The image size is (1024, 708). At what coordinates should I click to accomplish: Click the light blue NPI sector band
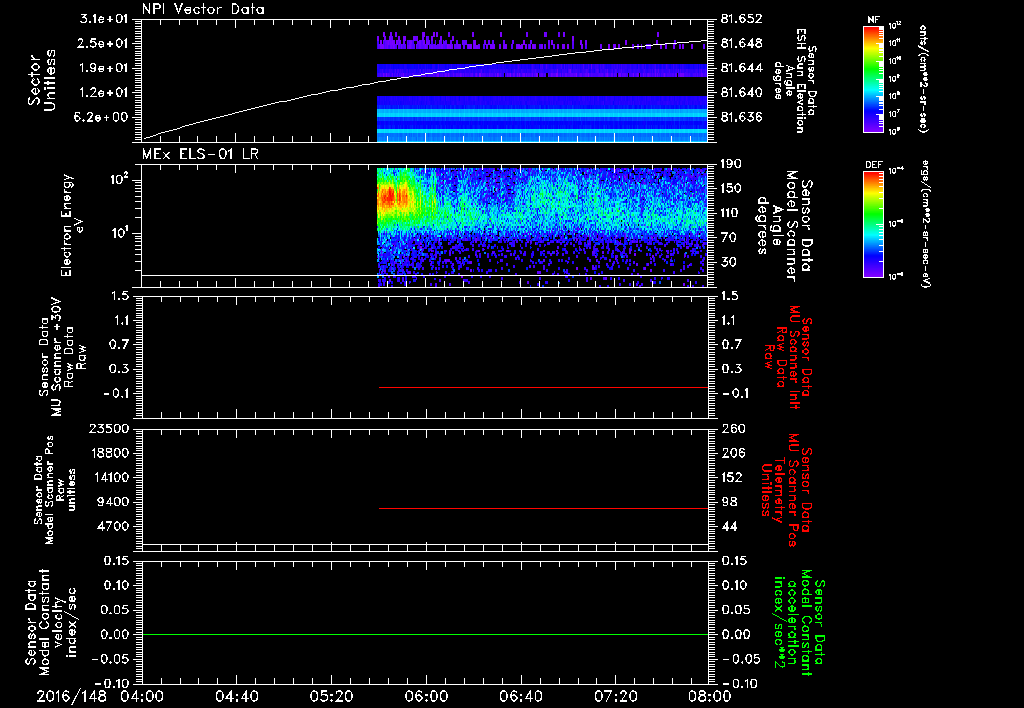(543, 113)
